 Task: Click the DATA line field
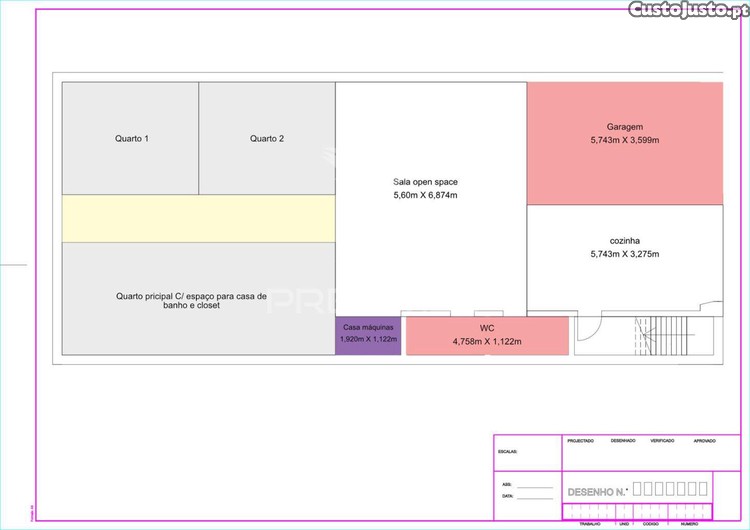pyautogui.click(x=535, y=496)
